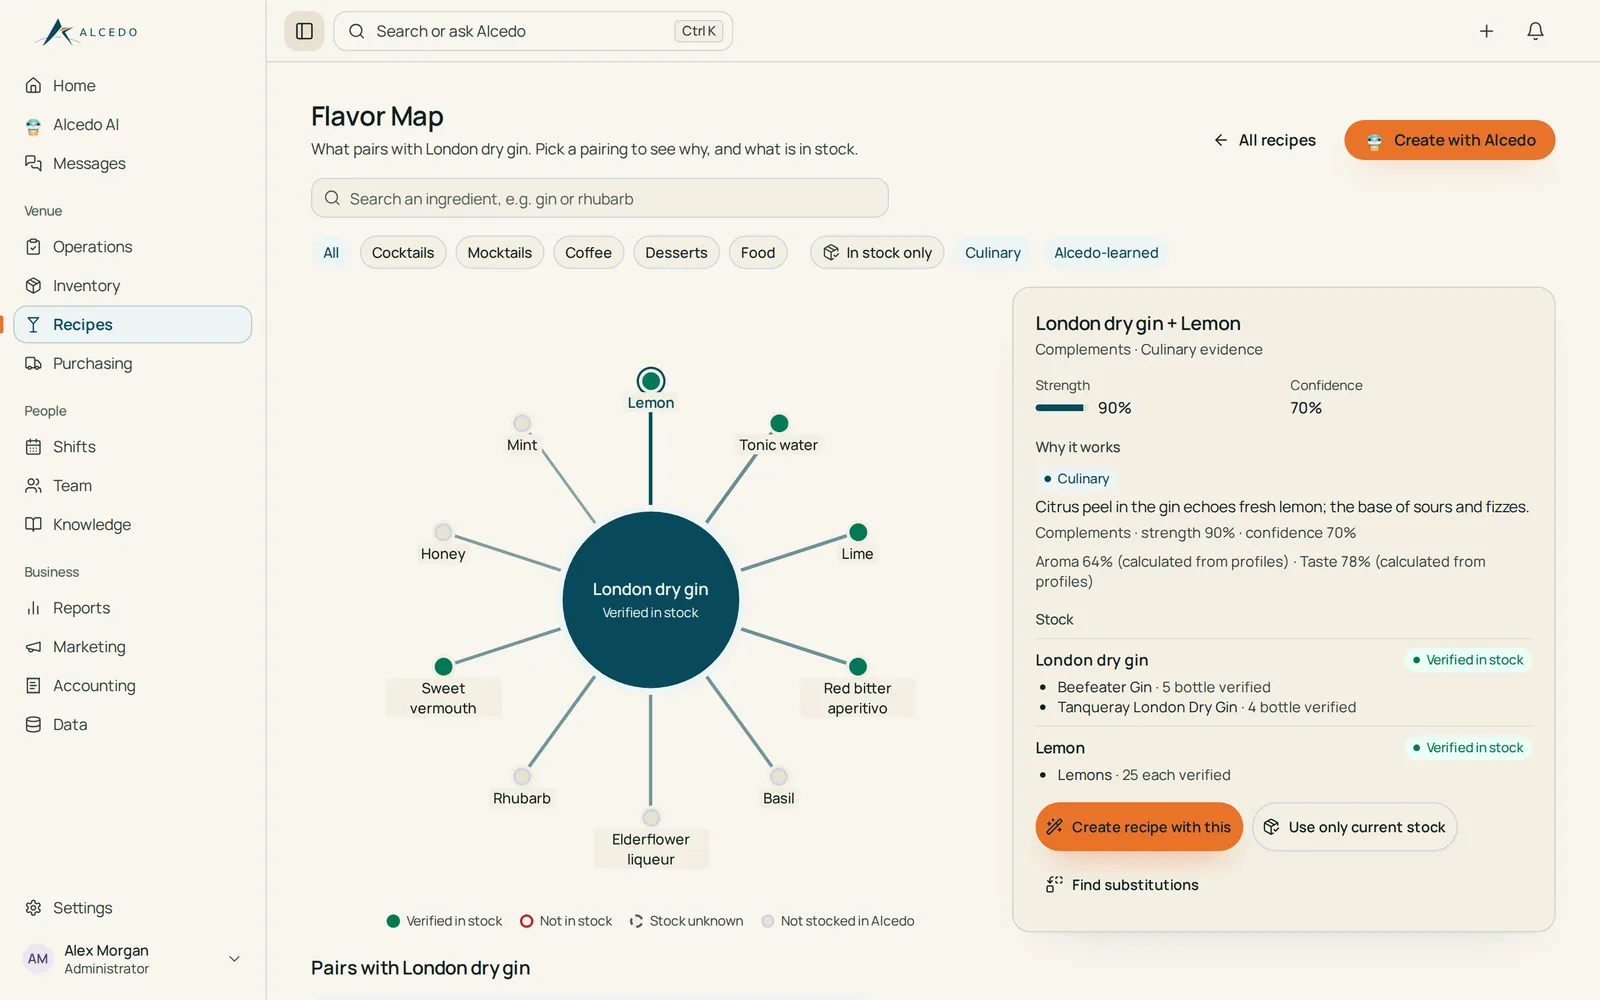The image size is (1600, 1000).
Task: Filter pairings by Mocktails
Action: click(x=500, y=253)
